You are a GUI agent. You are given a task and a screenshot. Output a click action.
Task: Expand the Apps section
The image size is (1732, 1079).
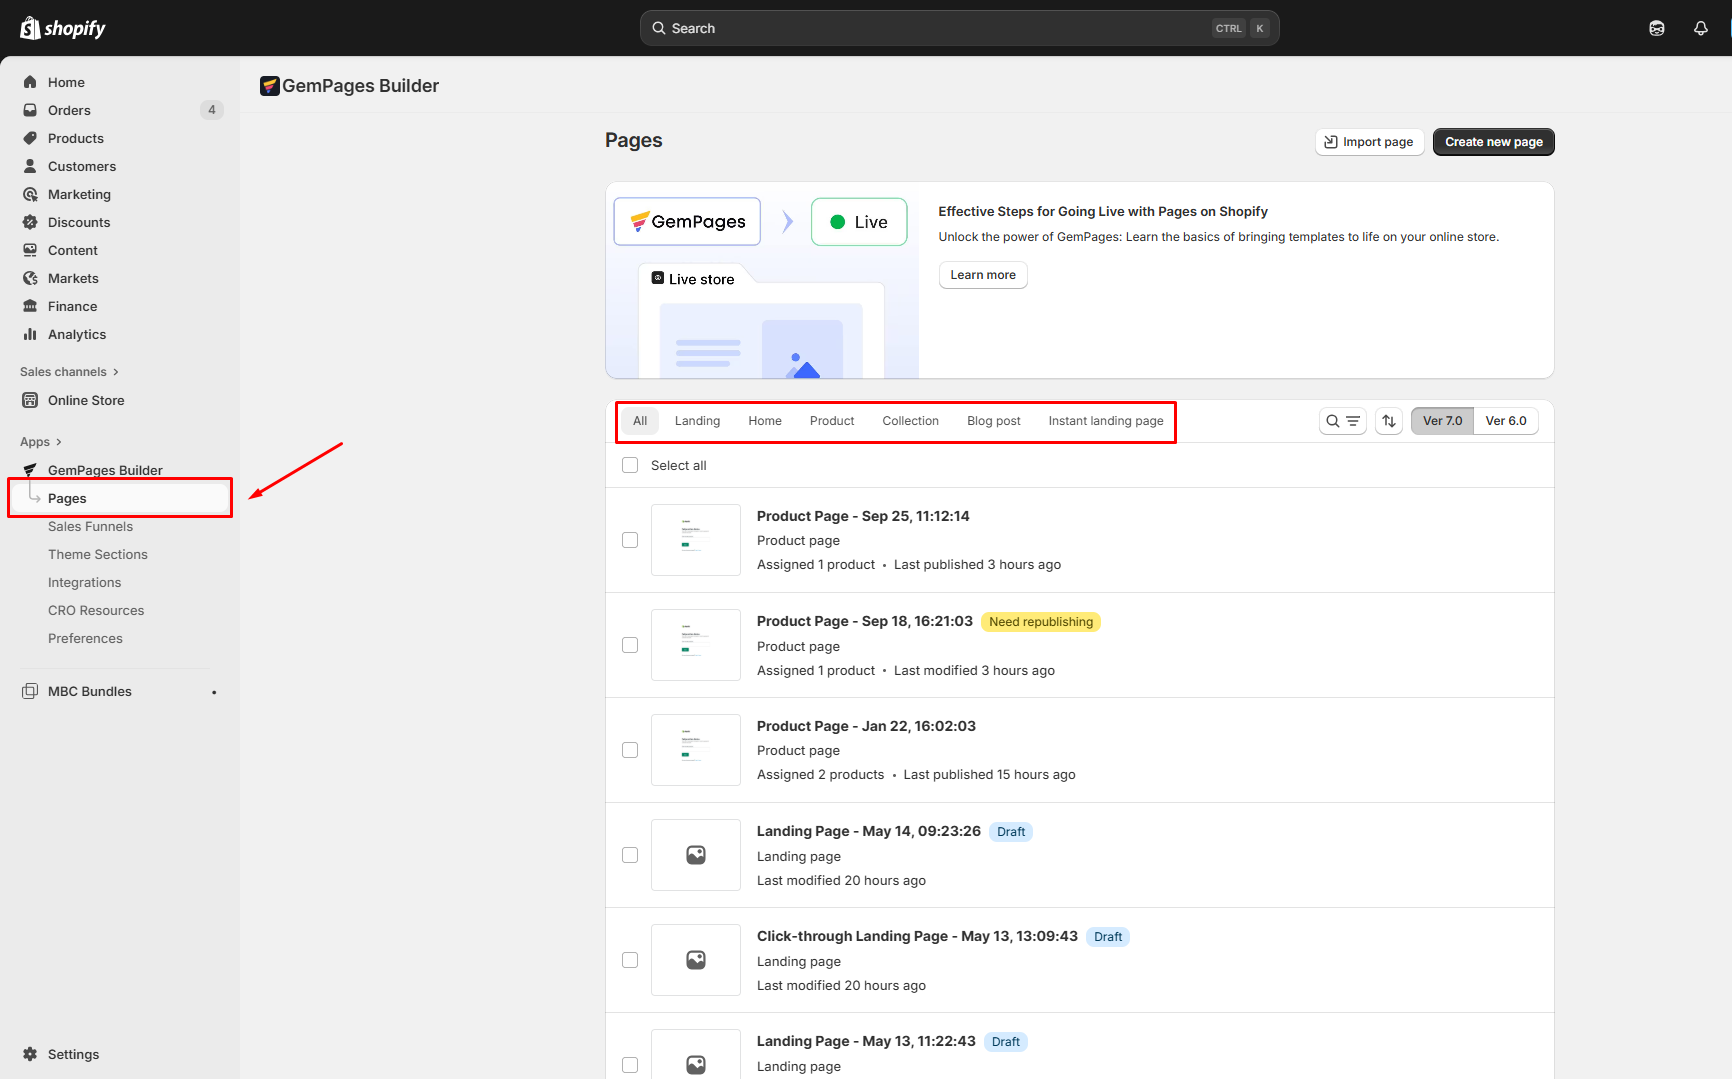[x=41, y=442]
